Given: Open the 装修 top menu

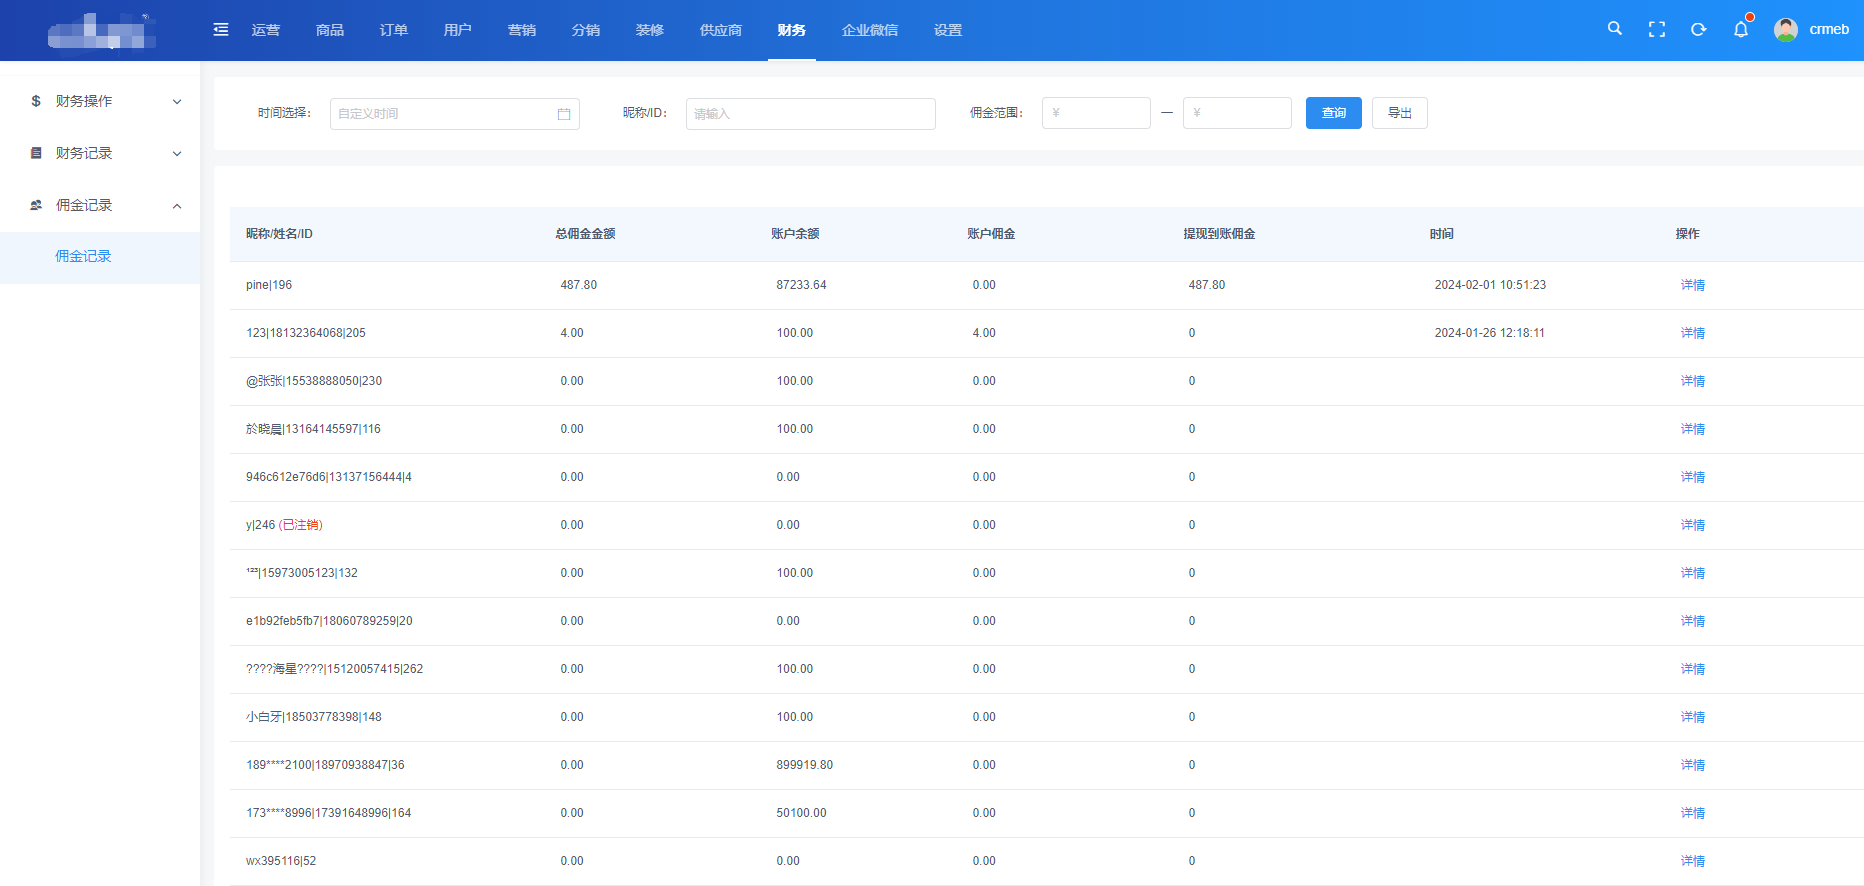Looking at the screenshot, I should tap(650, 30).
